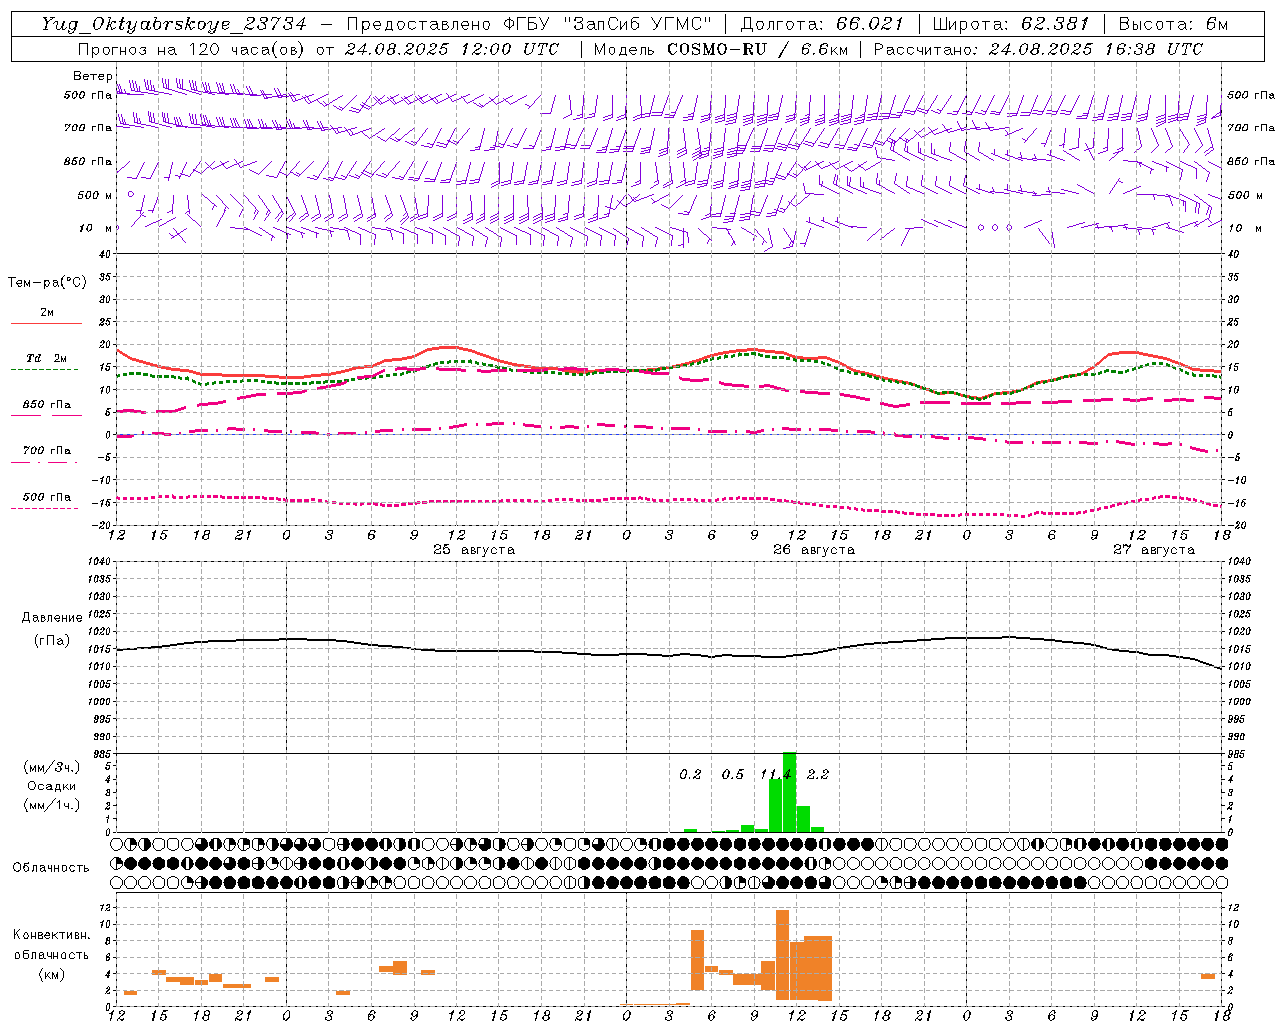Click the dotted pink line sample under 500 гПа legend
This screenshot has width=1280, height=1024.
click(44, 508)
